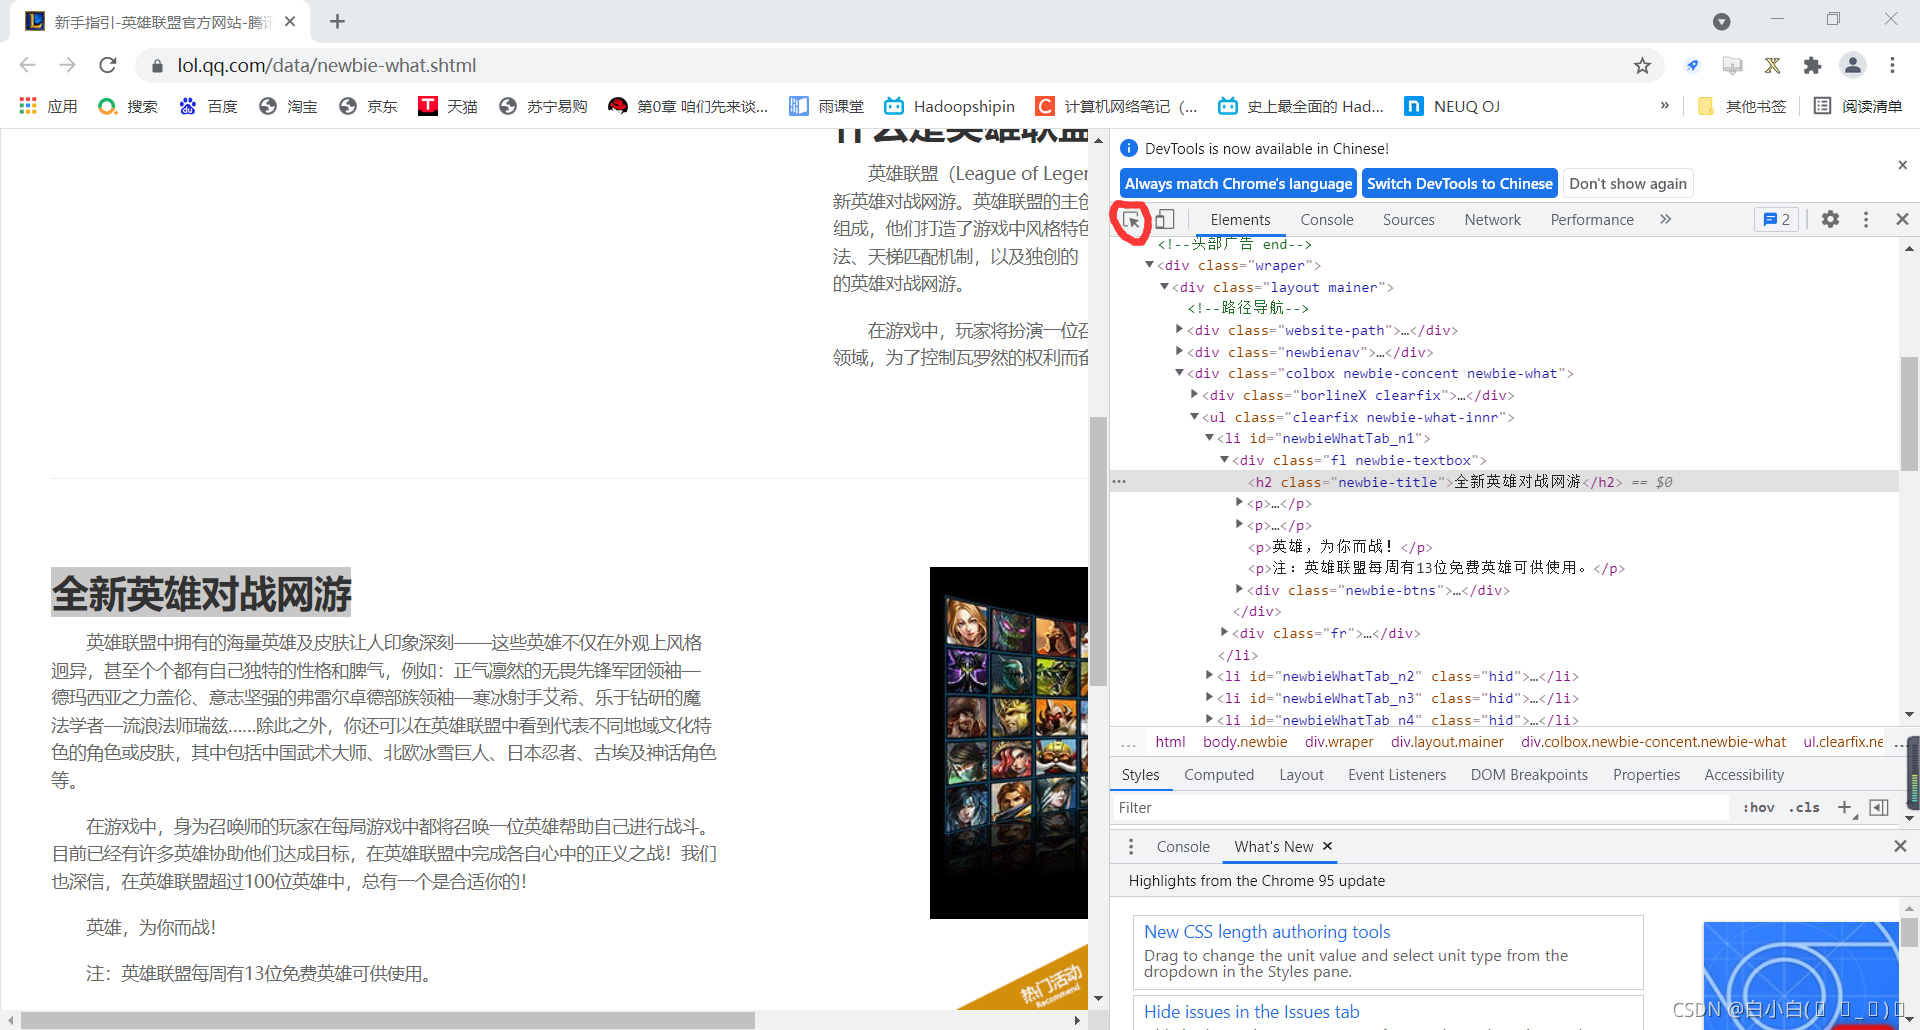Close the What's New tab

pyautogui.click(x=1327, y=846)
